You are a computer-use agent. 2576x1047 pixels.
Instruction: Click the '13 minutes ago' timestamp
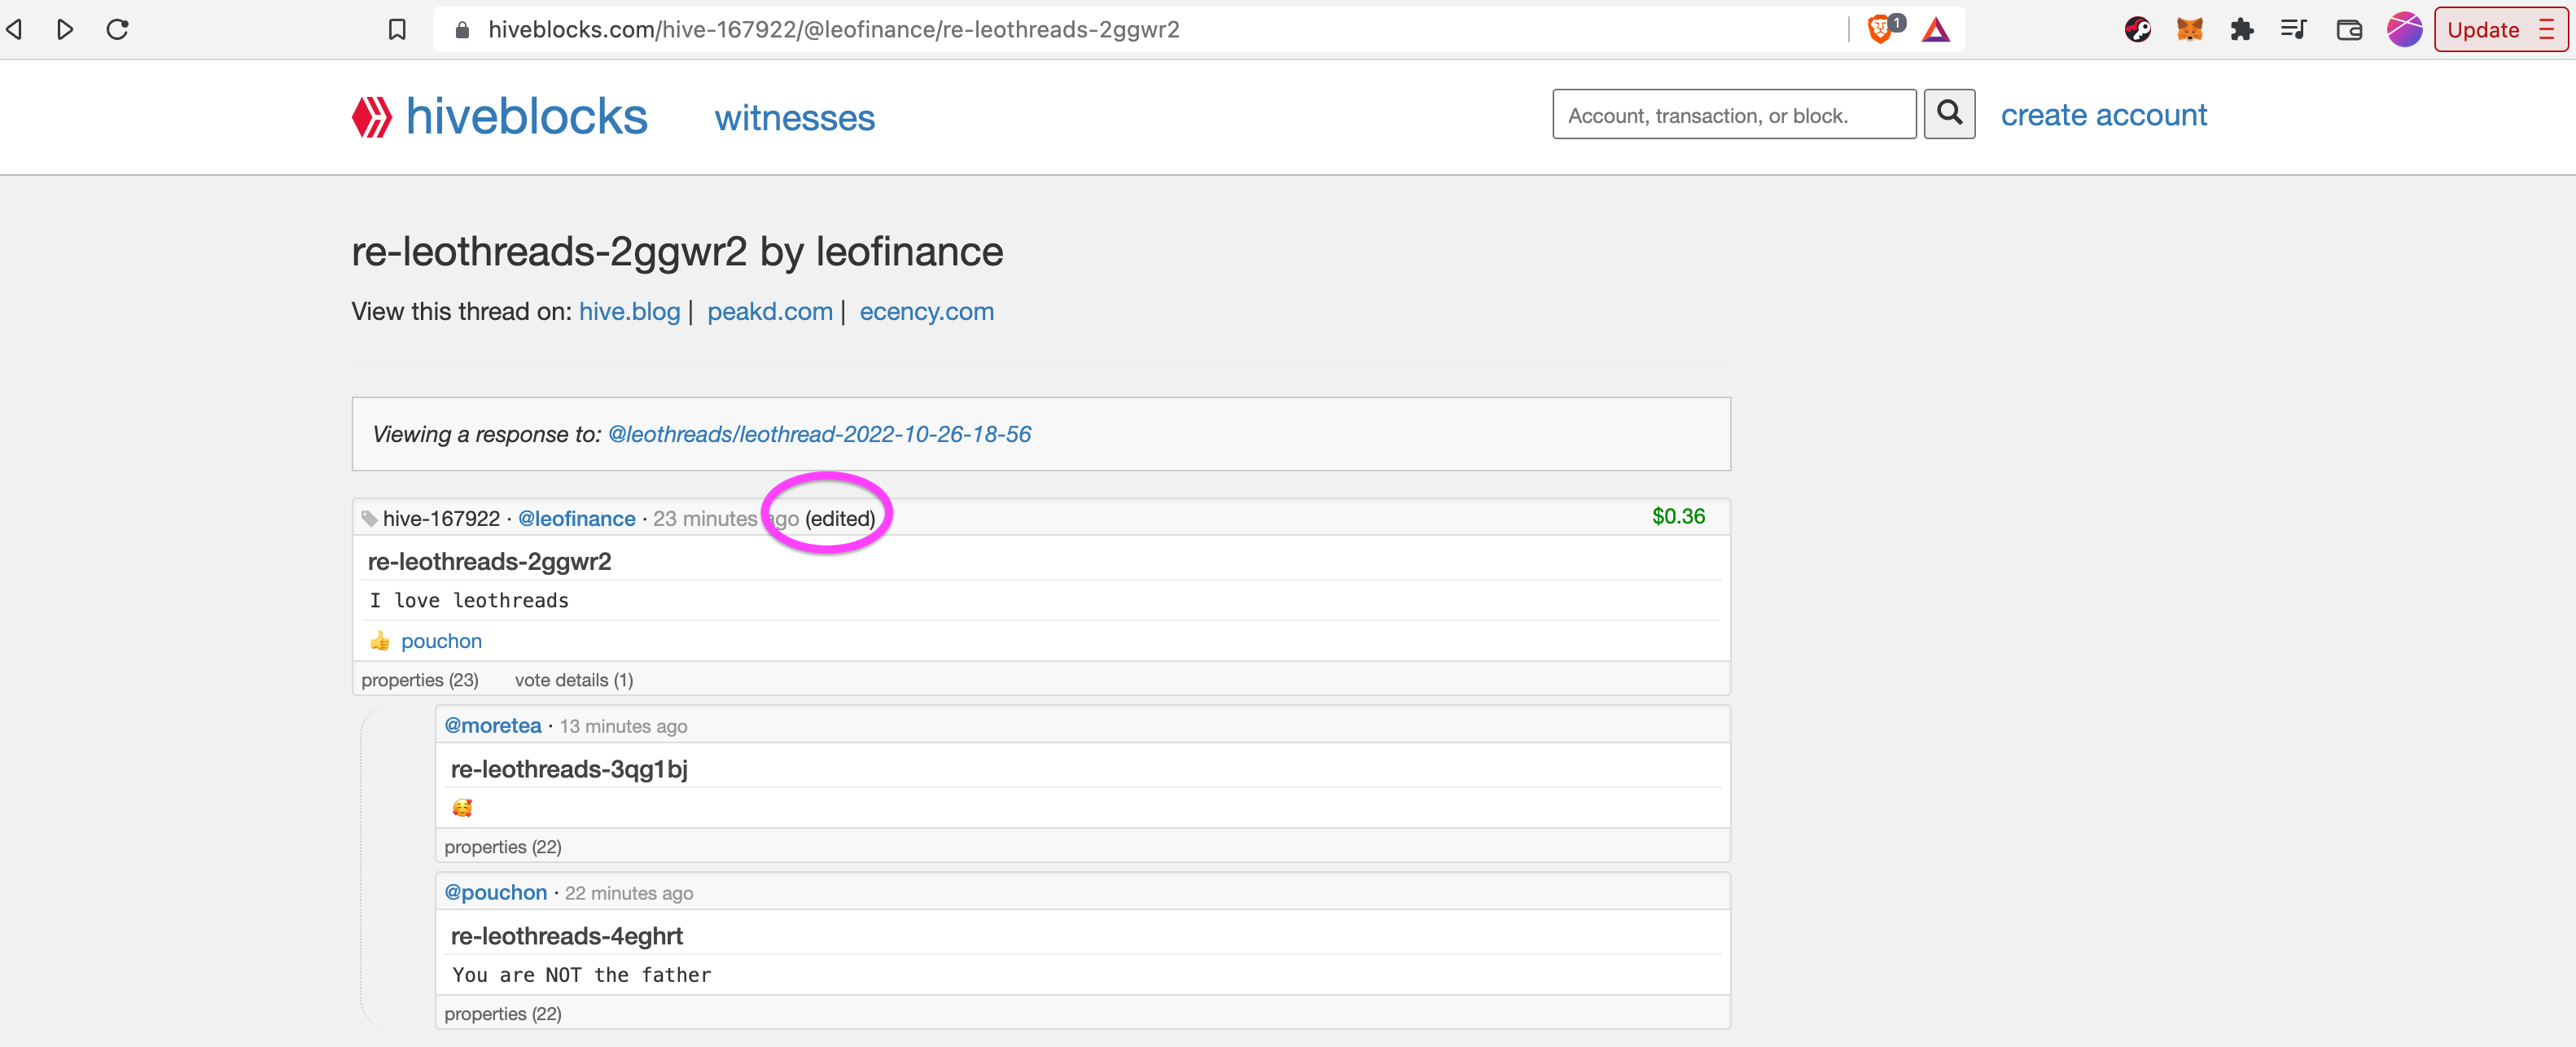click(x=623, y=727)
